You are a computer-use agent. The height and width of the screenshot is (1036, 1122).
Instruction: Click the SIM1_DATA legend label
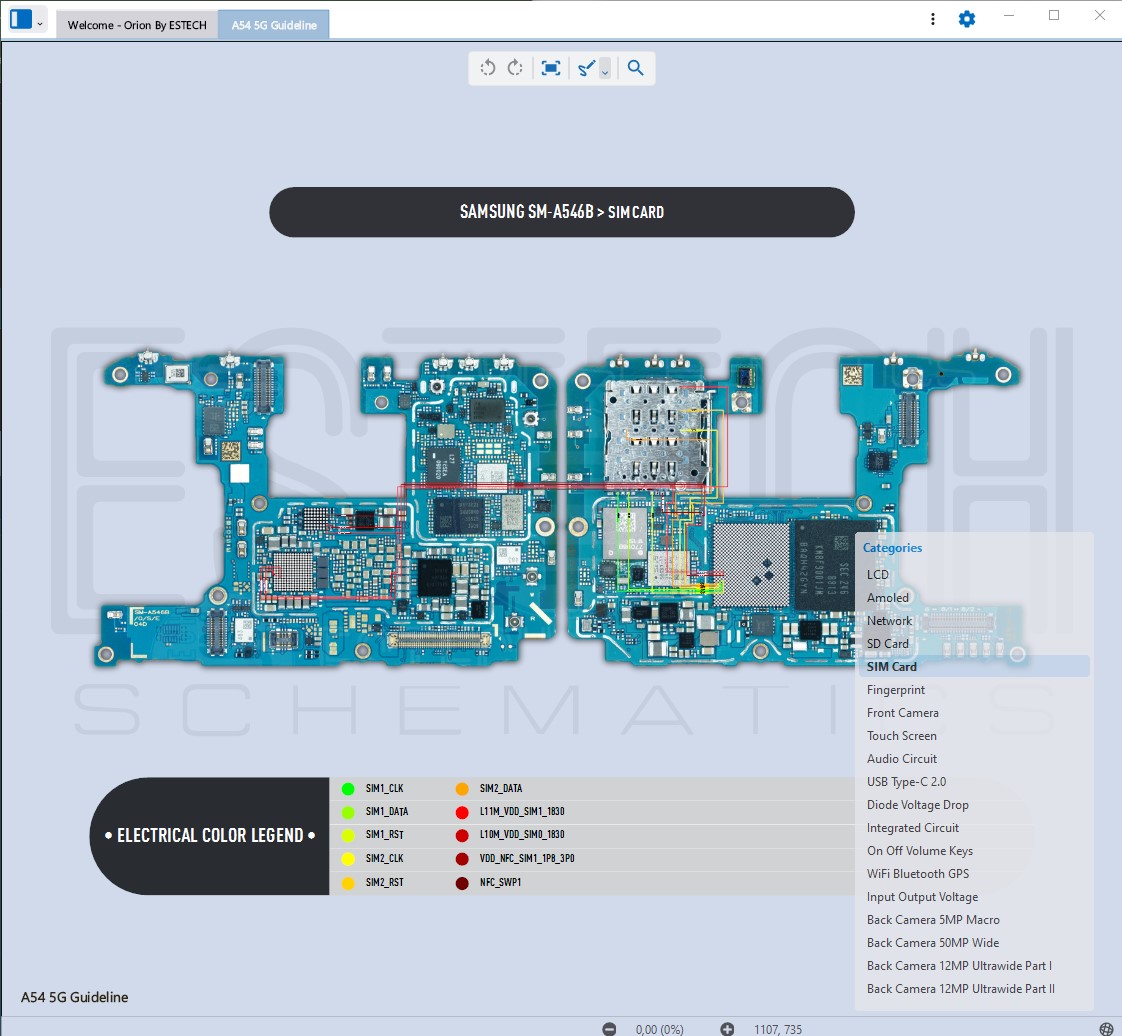[386, 811]
